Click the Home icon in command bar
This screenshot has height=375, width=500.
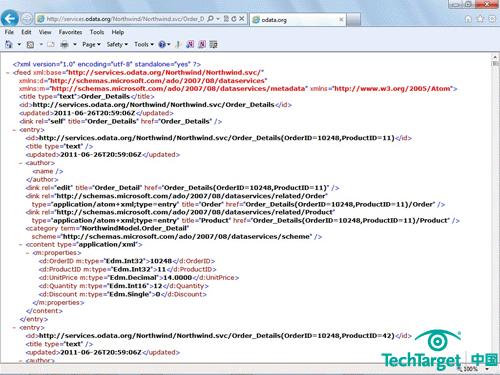click(9, 44)
